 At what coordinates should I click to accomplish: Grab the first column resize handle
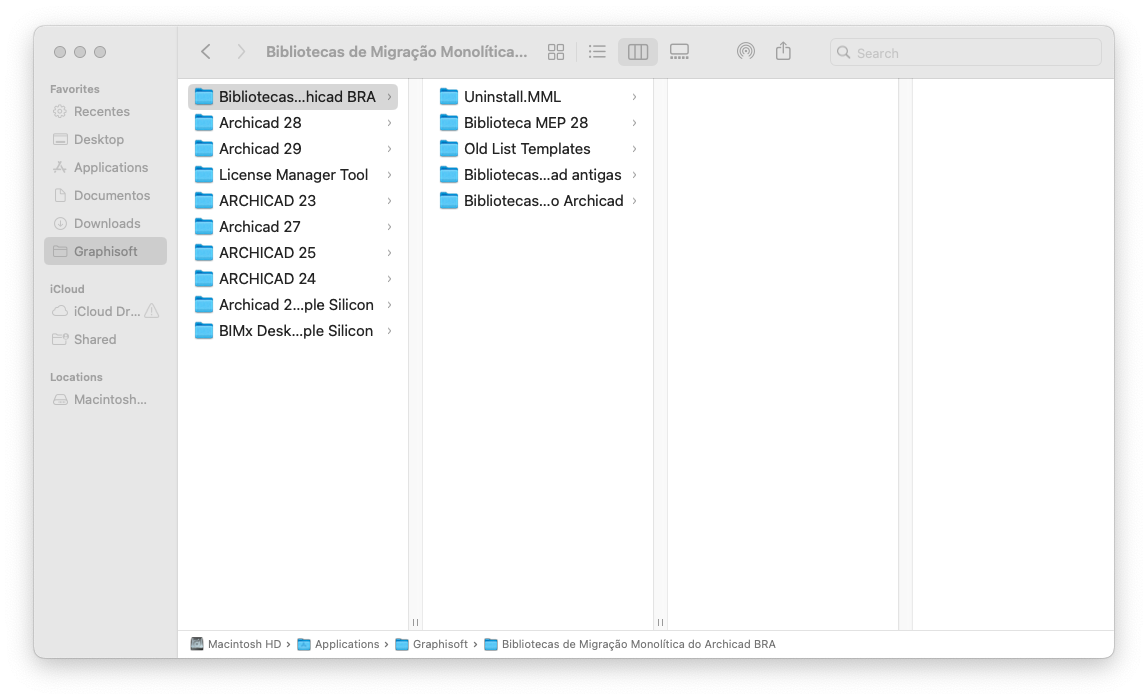point(415,622)
